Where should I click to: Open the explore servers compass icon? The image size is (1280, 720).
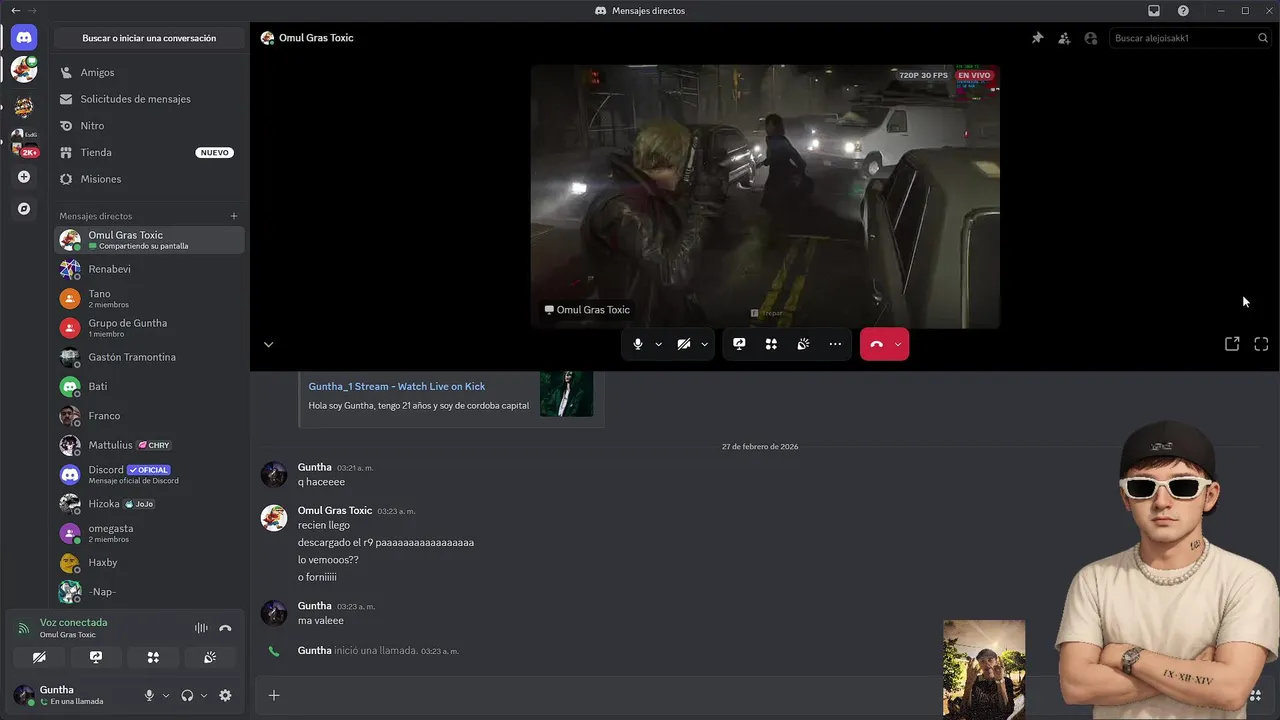coord(24,209)
